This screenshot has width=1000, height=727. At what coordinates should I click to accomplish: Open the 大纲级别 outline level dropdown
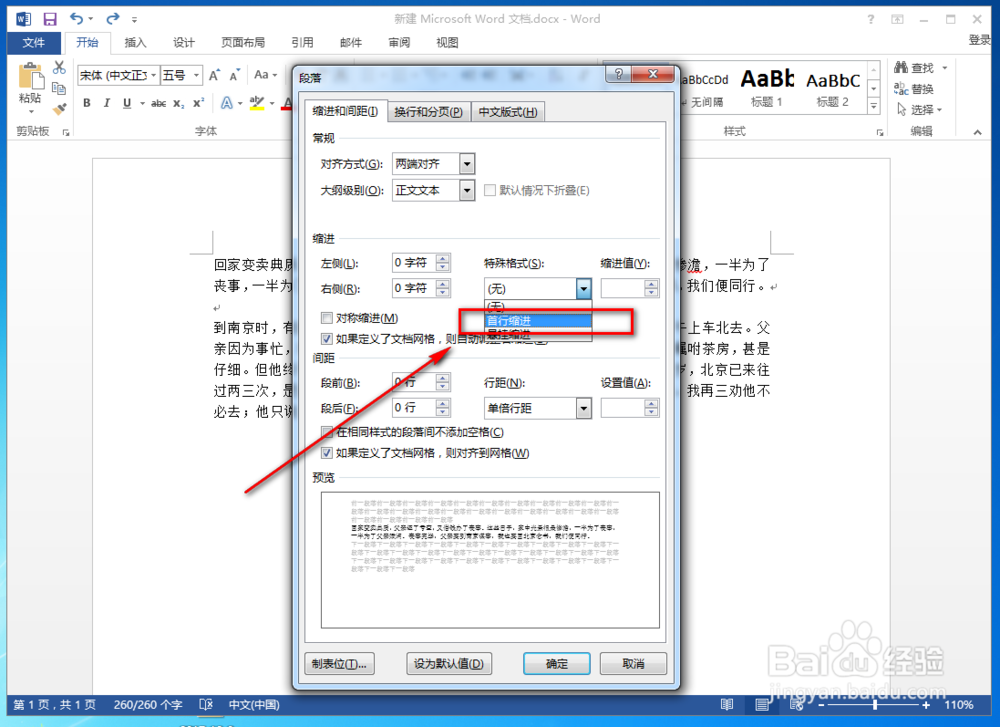467,190
